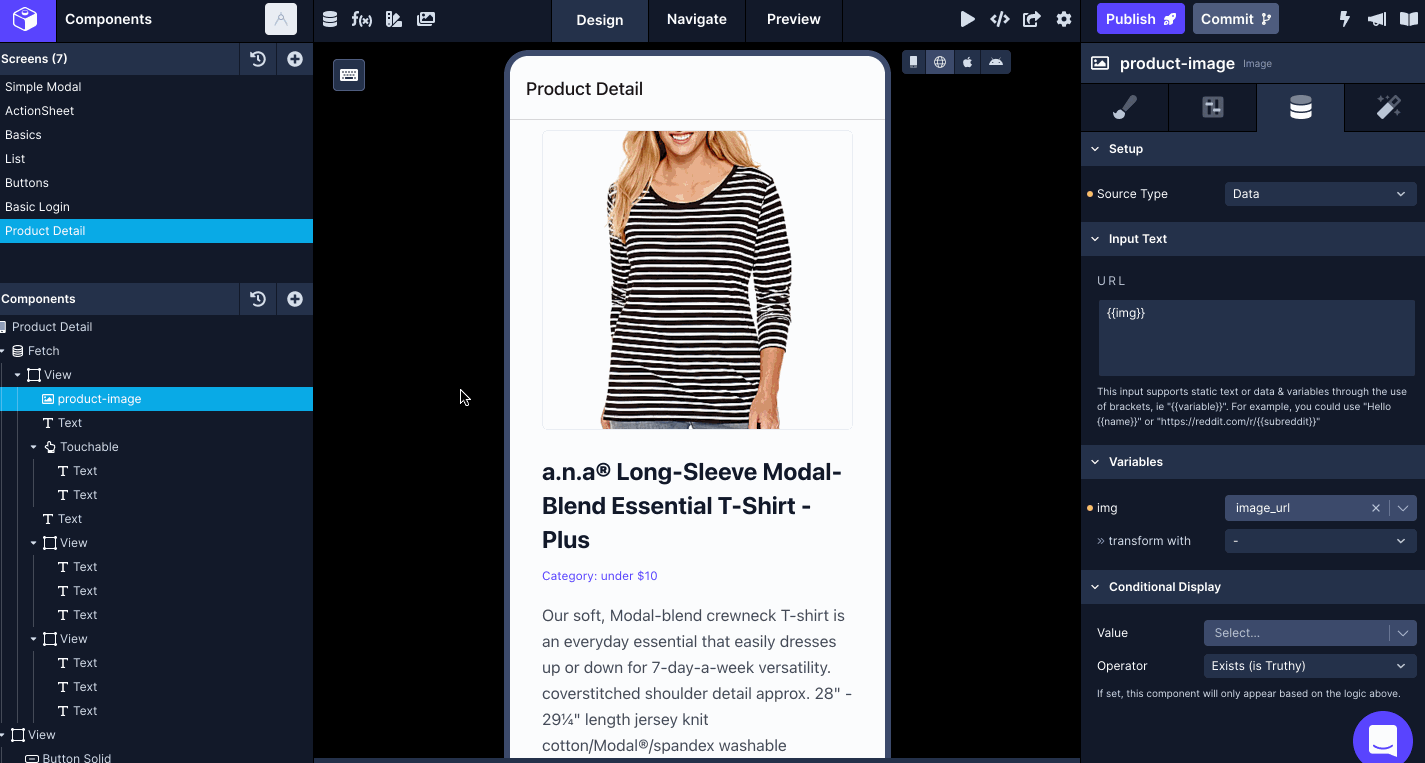Open announcements megaphone icon
This screenshot has height=763, width=1425.
tap(1377, 19)
